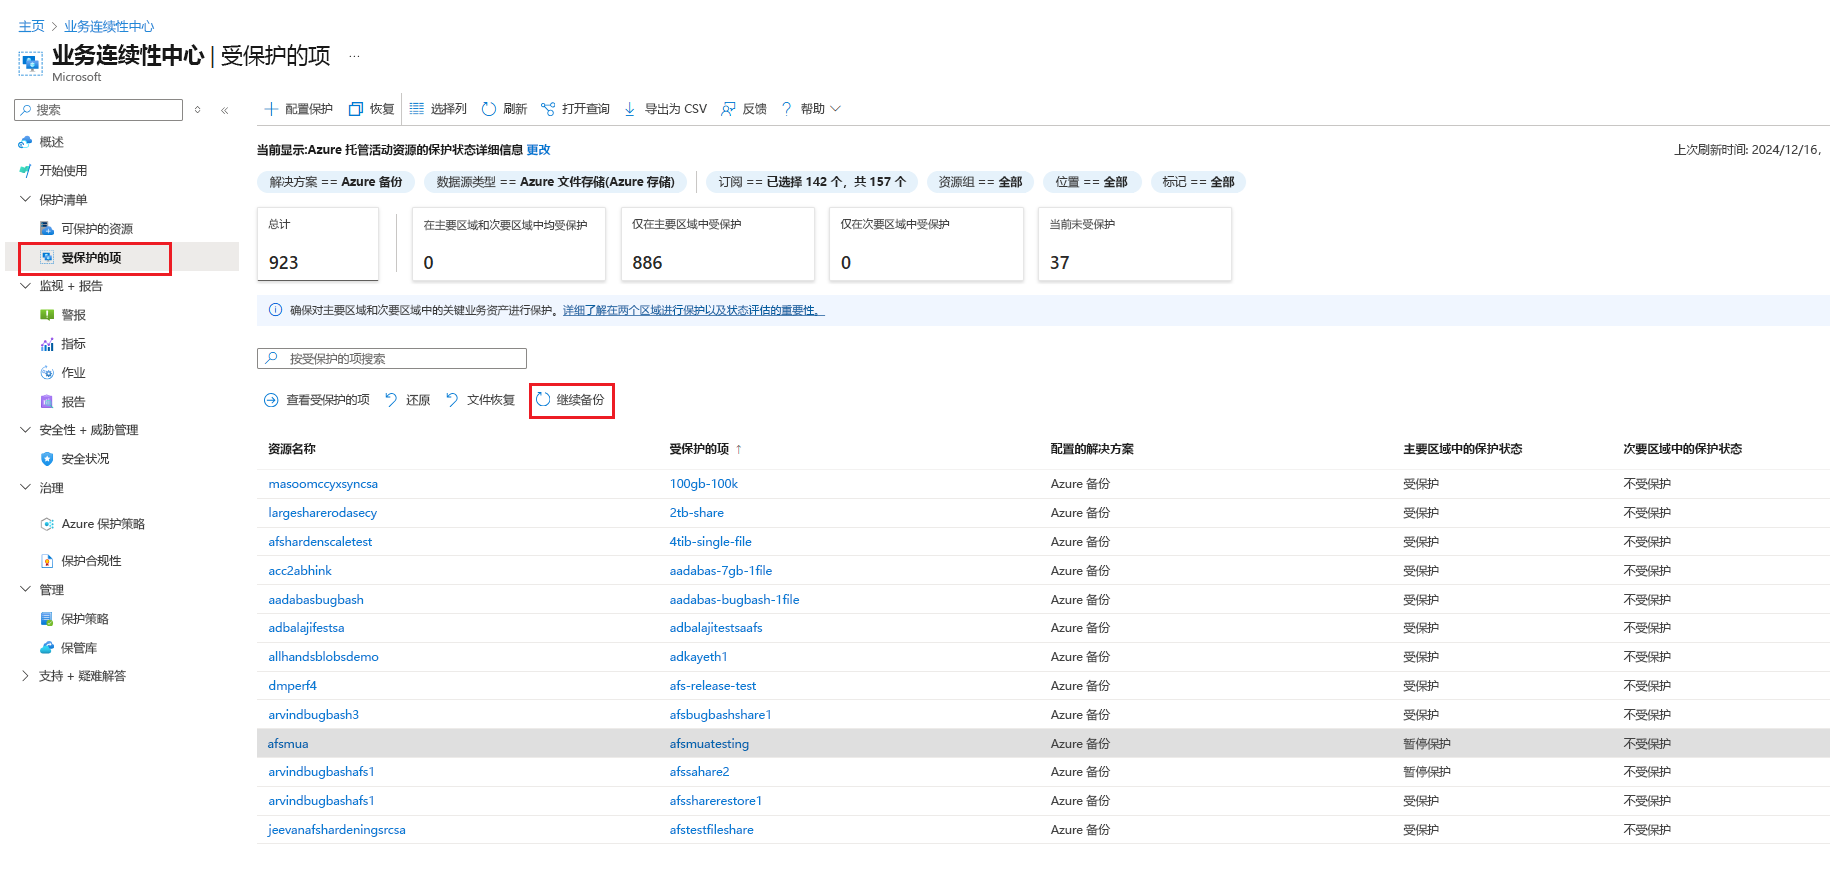Open the 数据源类型 filter pill
1846x870 pixels.
[x=556, y=182]
